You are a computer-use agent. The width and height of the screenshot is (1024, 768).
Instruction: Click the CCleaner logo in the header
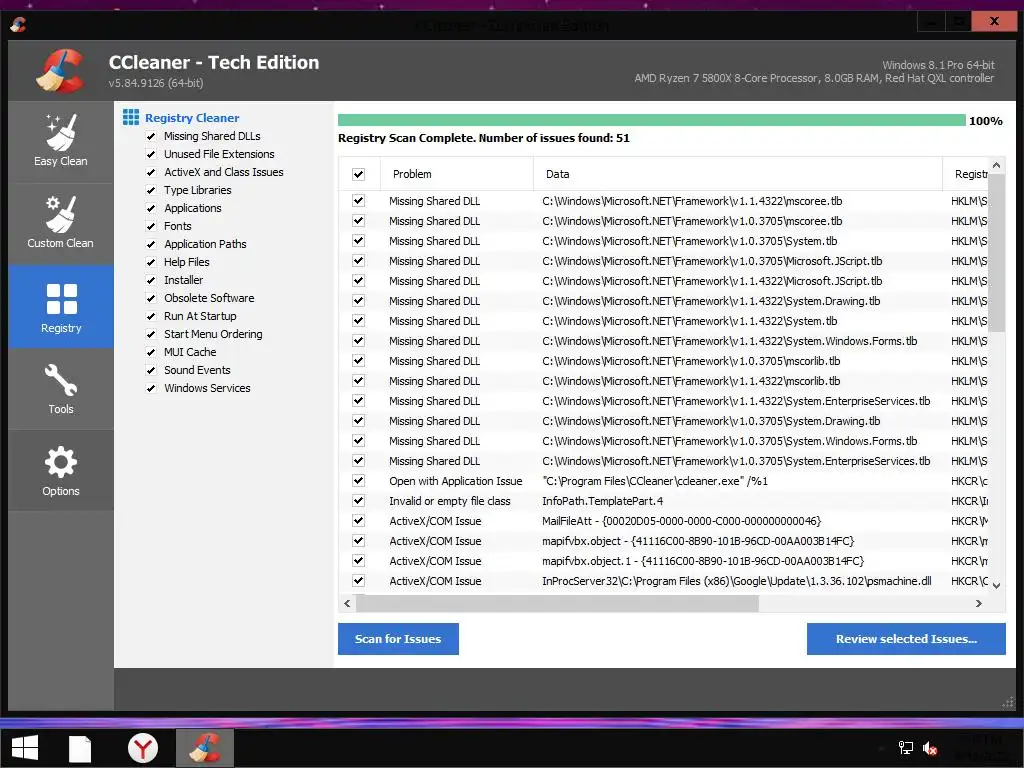pos(60,71)
